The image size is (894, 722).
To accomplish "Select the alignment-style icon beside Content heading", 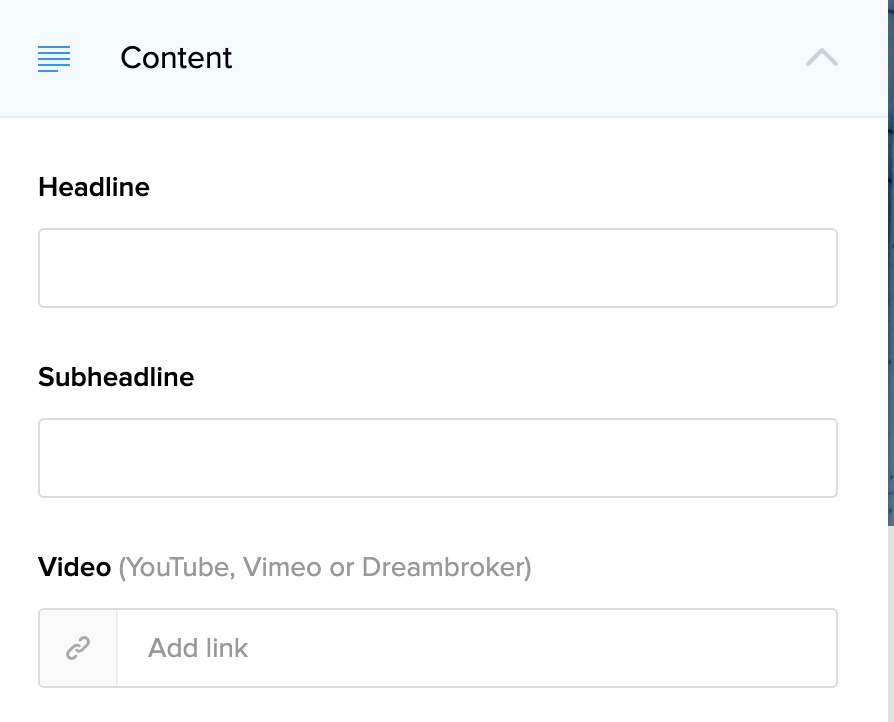I will (54, 59).
